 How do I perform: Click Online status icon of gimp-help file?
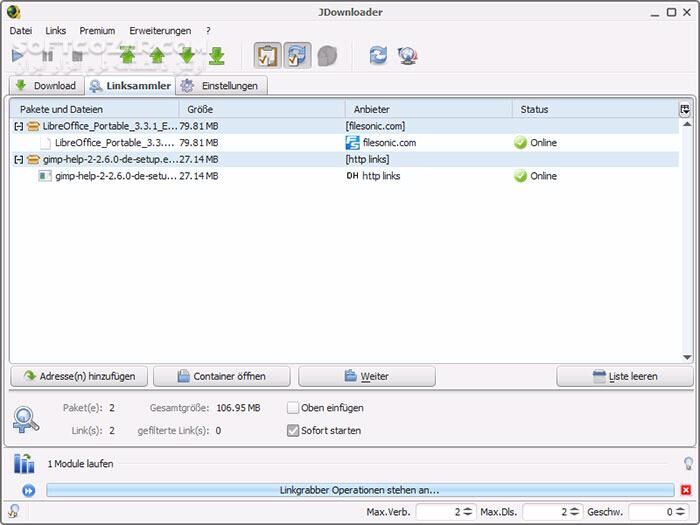(x=520, y=176)
